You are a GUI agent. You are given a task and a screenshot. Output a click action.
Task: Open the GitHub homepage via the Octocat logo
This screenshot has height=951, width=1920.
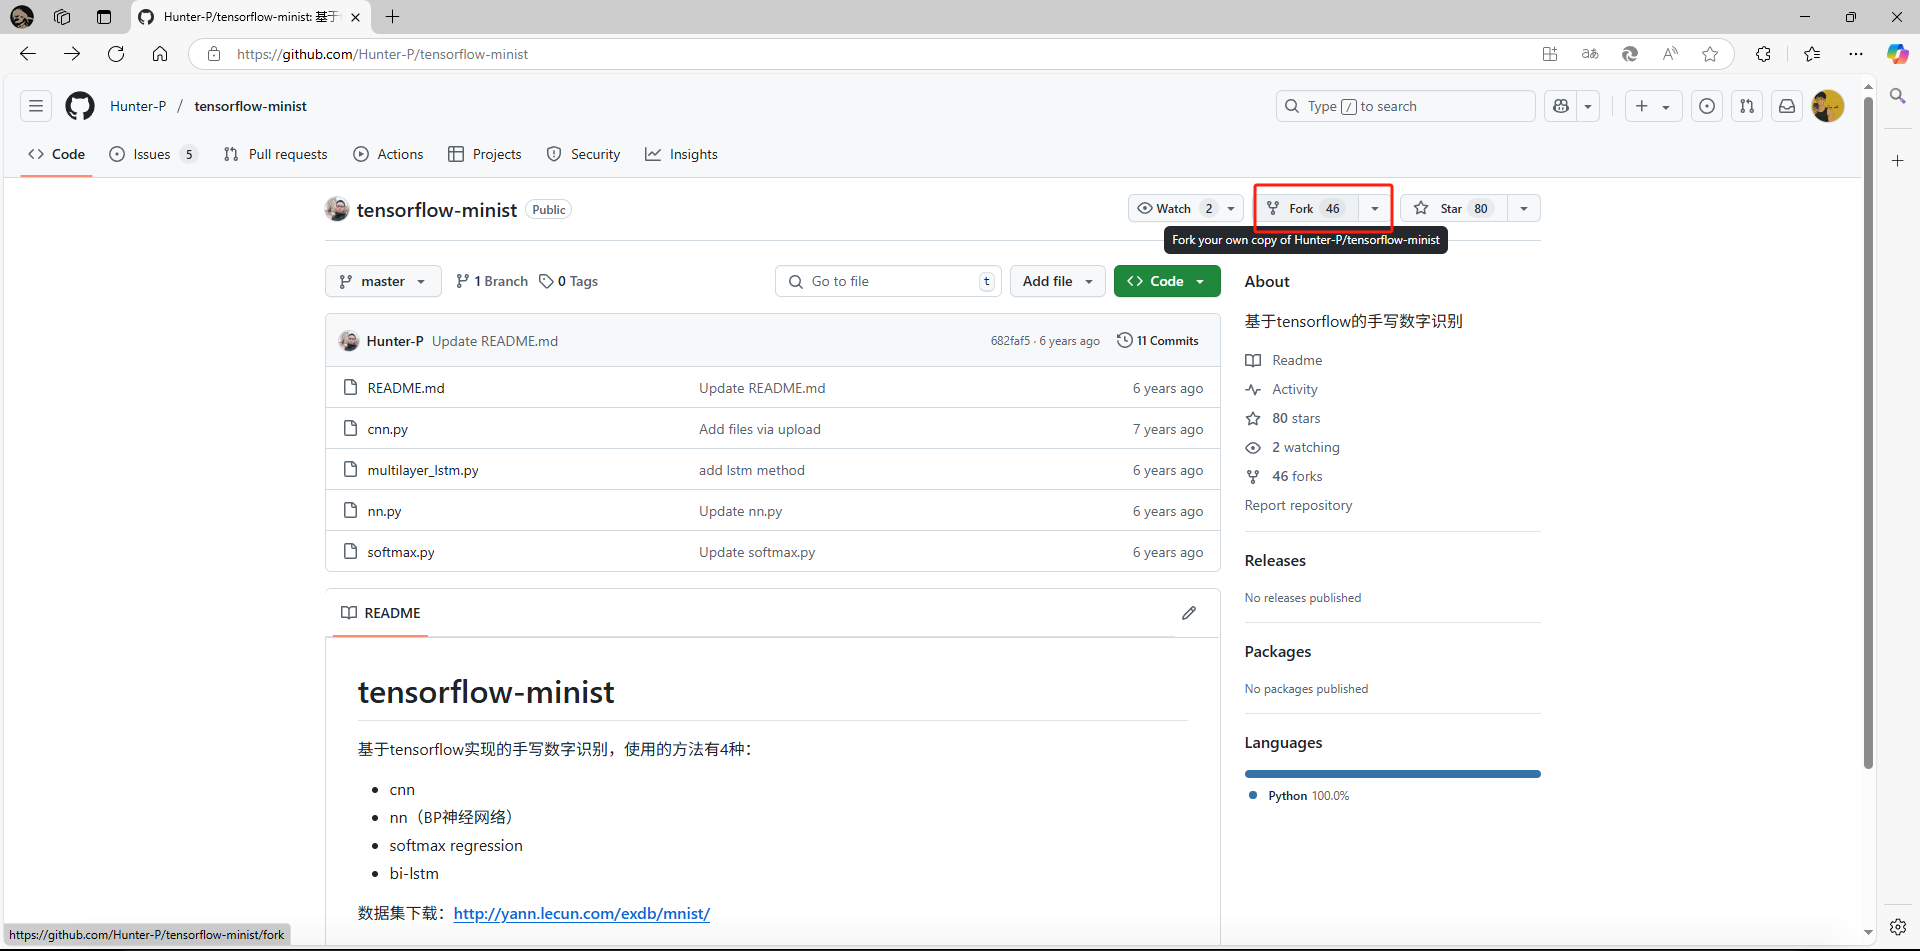80,106
